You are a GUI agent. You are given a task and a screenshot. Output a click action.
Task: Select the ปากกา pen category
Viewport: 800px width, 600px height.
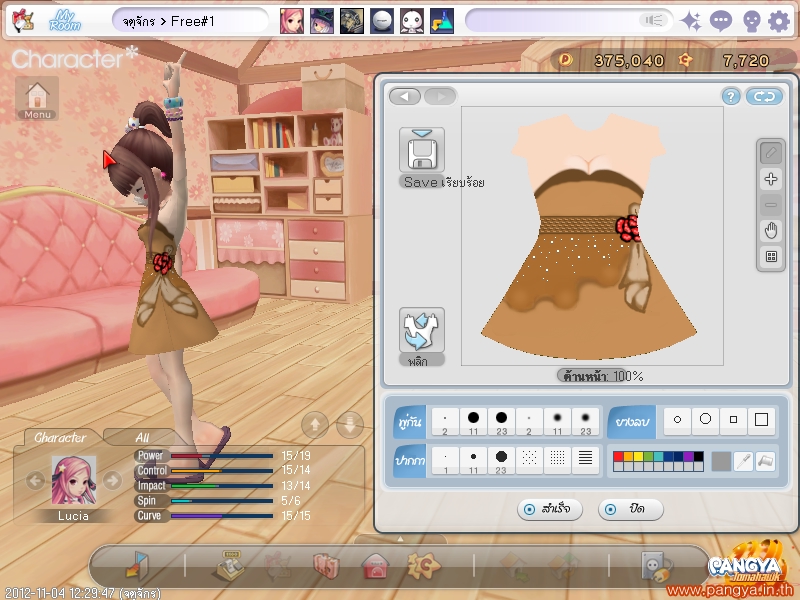tap(410, 461)
